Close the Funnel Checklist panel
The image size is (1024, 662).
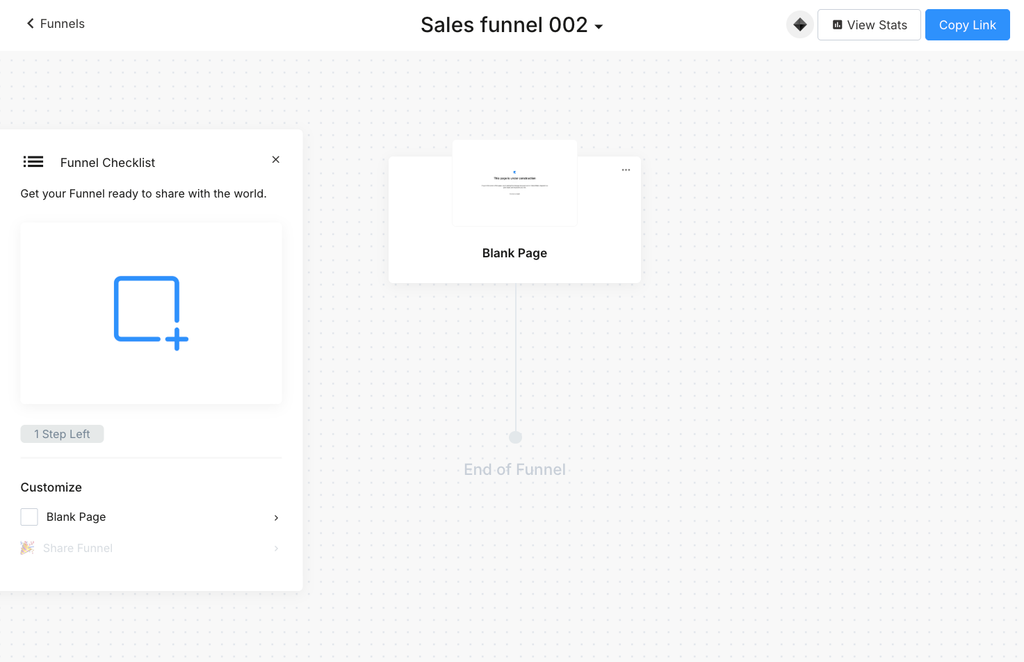(276, 159)
